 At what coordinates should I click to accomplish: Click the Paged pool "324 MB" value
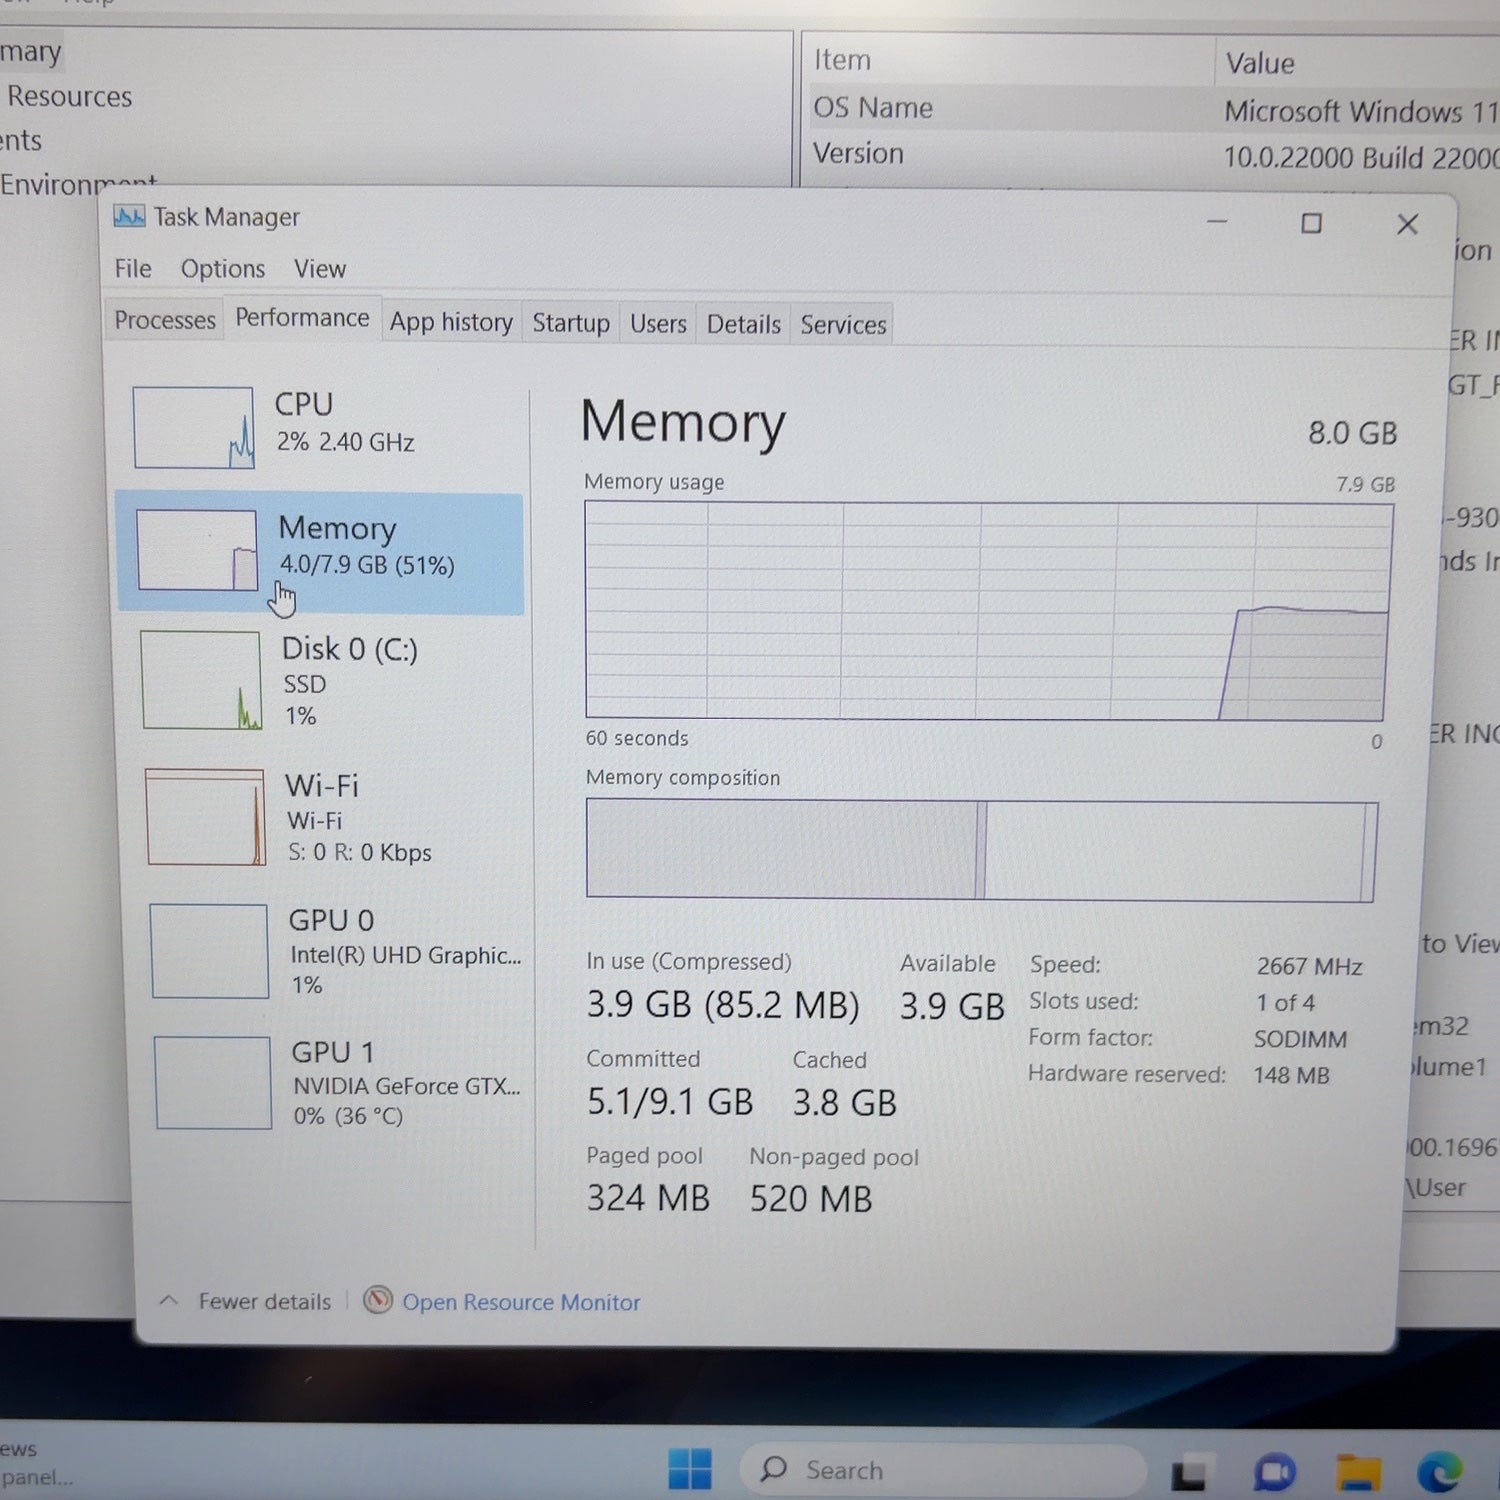click(x=648, y=1198)
